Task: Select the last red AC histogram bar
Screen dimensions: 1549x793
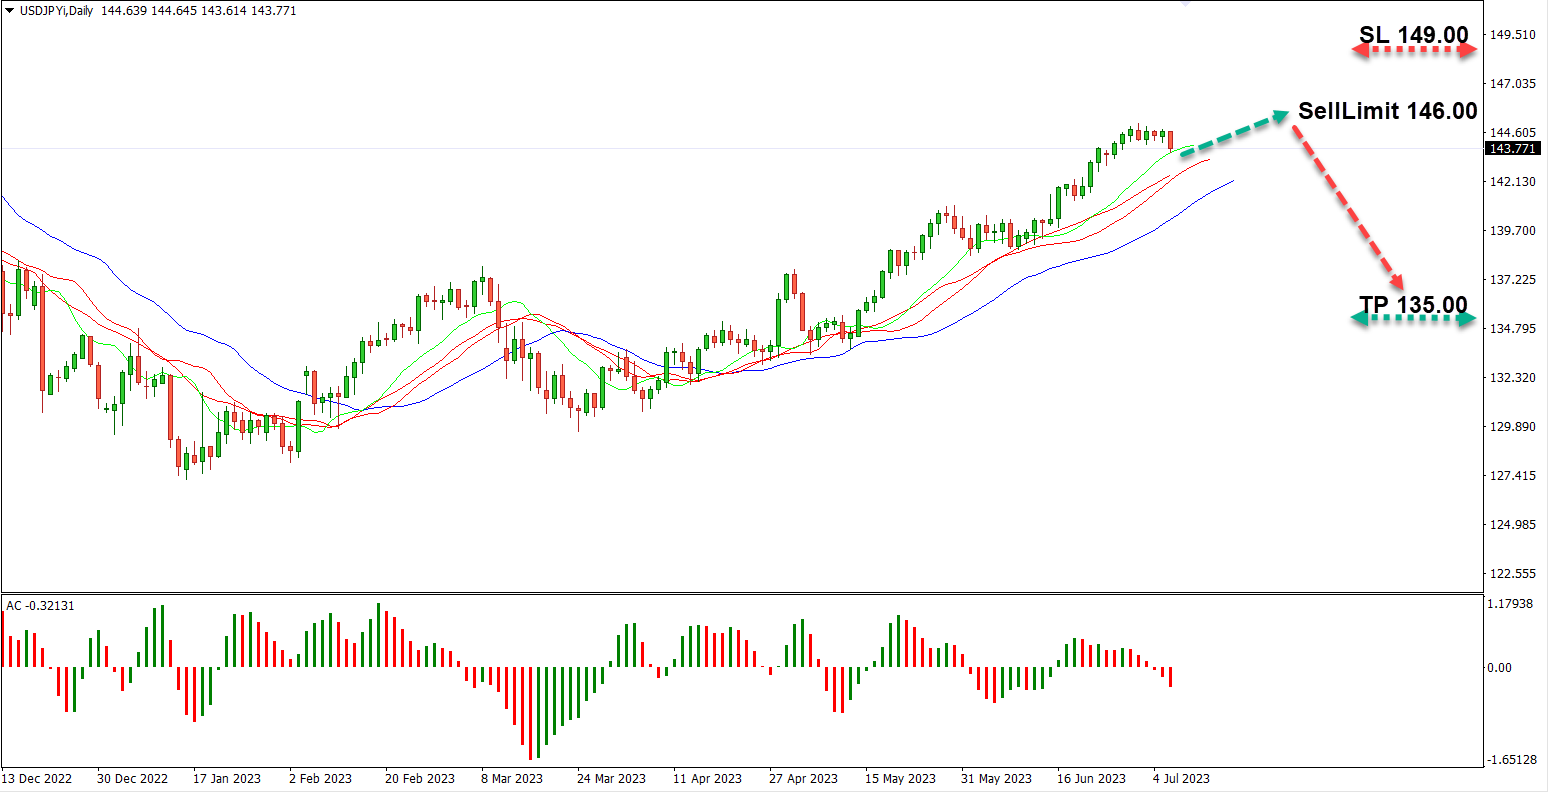Action: coord(1170,677)
